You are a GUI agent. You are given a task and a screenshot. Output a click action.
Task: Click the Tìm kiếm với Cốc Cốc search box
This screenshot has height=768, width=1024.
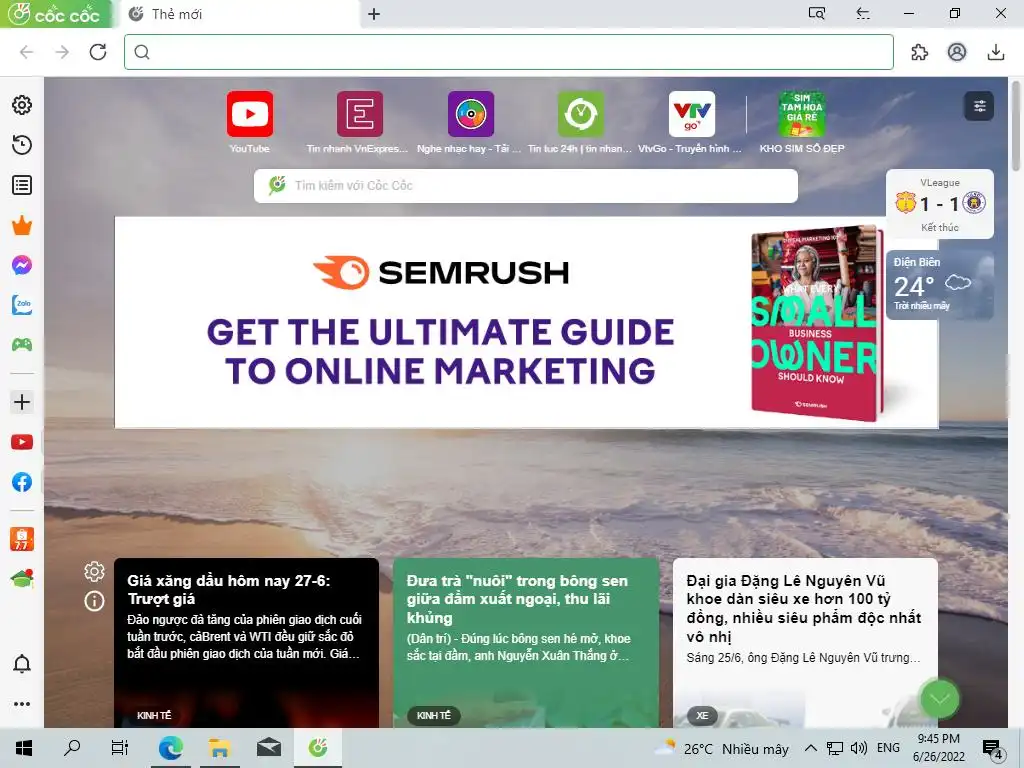coord(526,186)
